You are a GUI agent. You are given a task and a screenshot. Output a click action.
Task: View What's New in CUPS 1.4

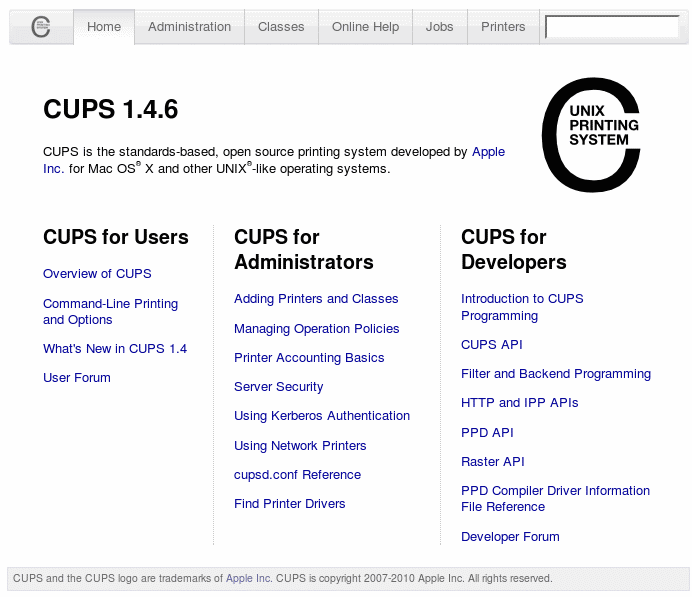[x=115, y=349]
